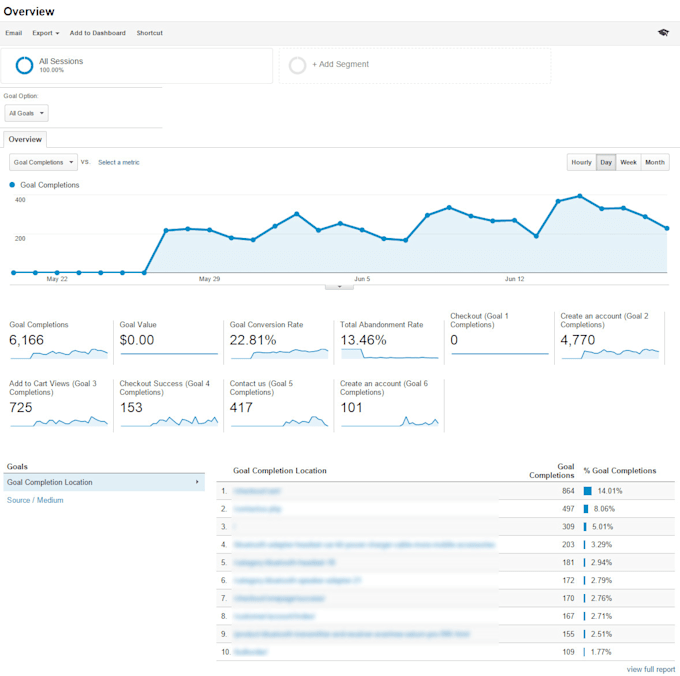Click the Add to Cart Views value 725
Viewport: 680px width, 676px height.
click(x=21, y=407)
